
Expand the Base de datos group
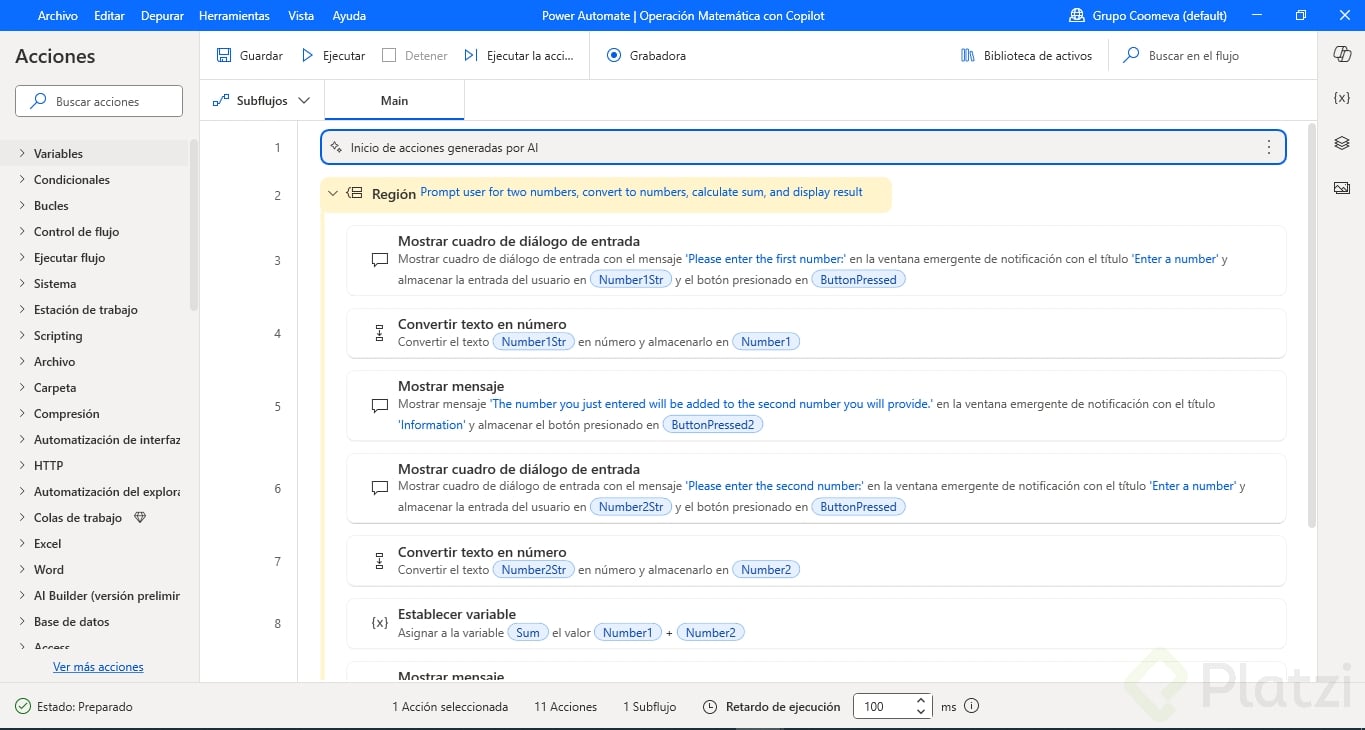(22, 621)
